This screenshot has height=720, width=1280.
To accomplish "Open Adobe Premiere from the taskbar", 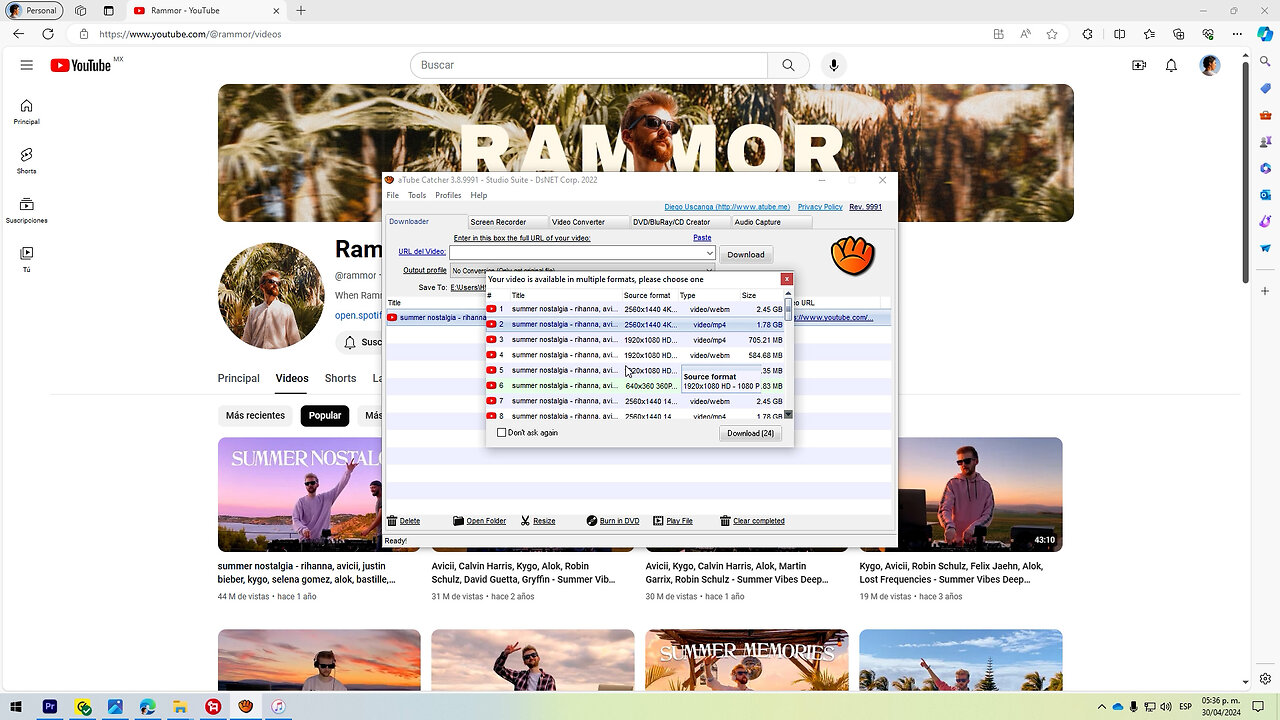I will coord(50,707).
